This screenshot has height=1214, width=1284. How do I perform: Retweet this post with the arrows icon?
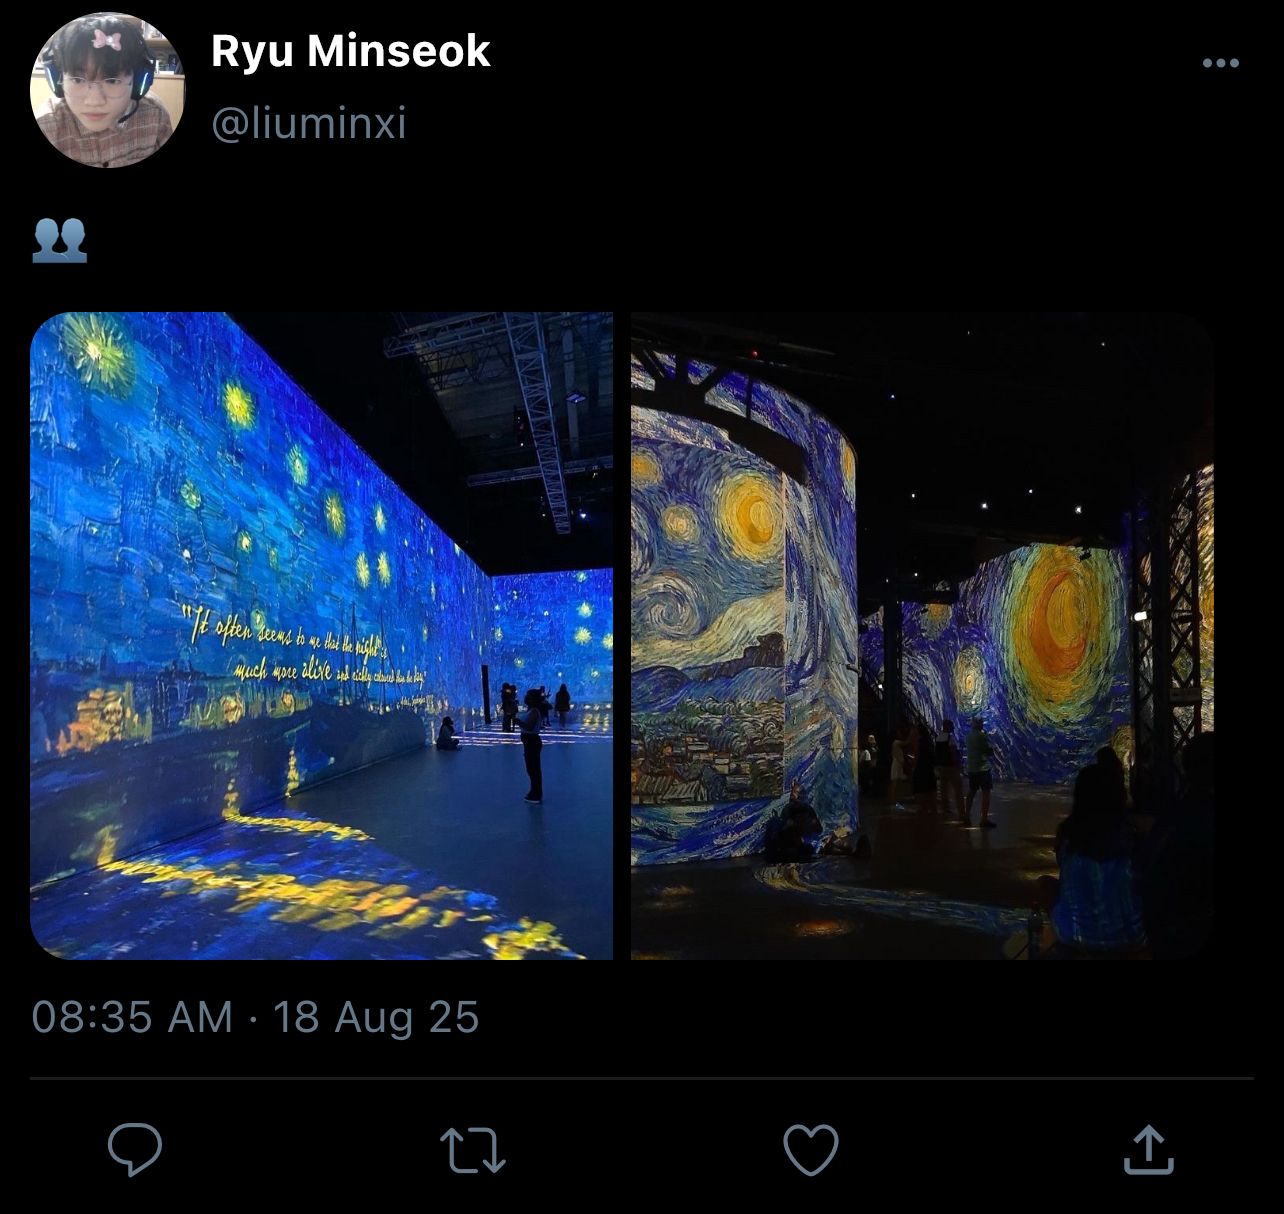(473, 1150)
